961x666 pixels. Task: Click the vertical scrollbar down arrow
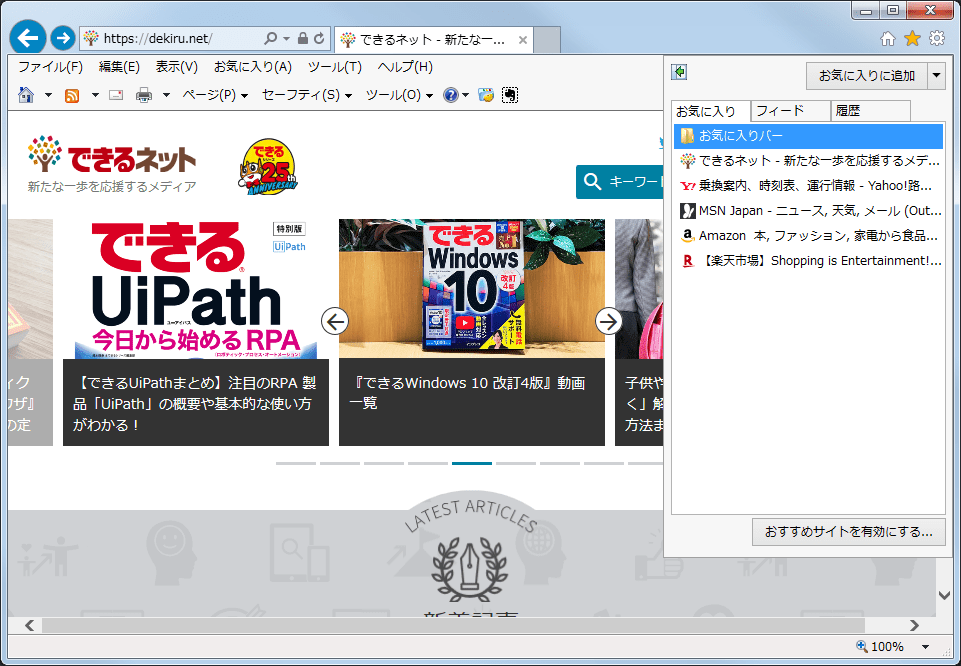click(944, 596)
